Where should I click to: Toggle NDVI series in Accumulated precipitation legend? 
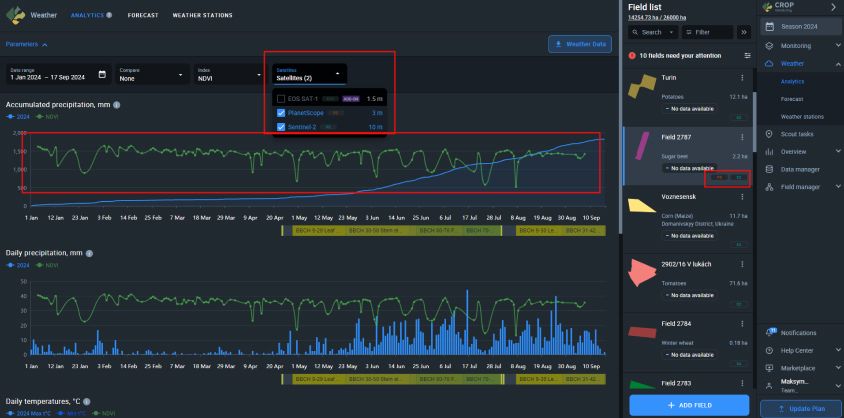click(x=47, y=116)
